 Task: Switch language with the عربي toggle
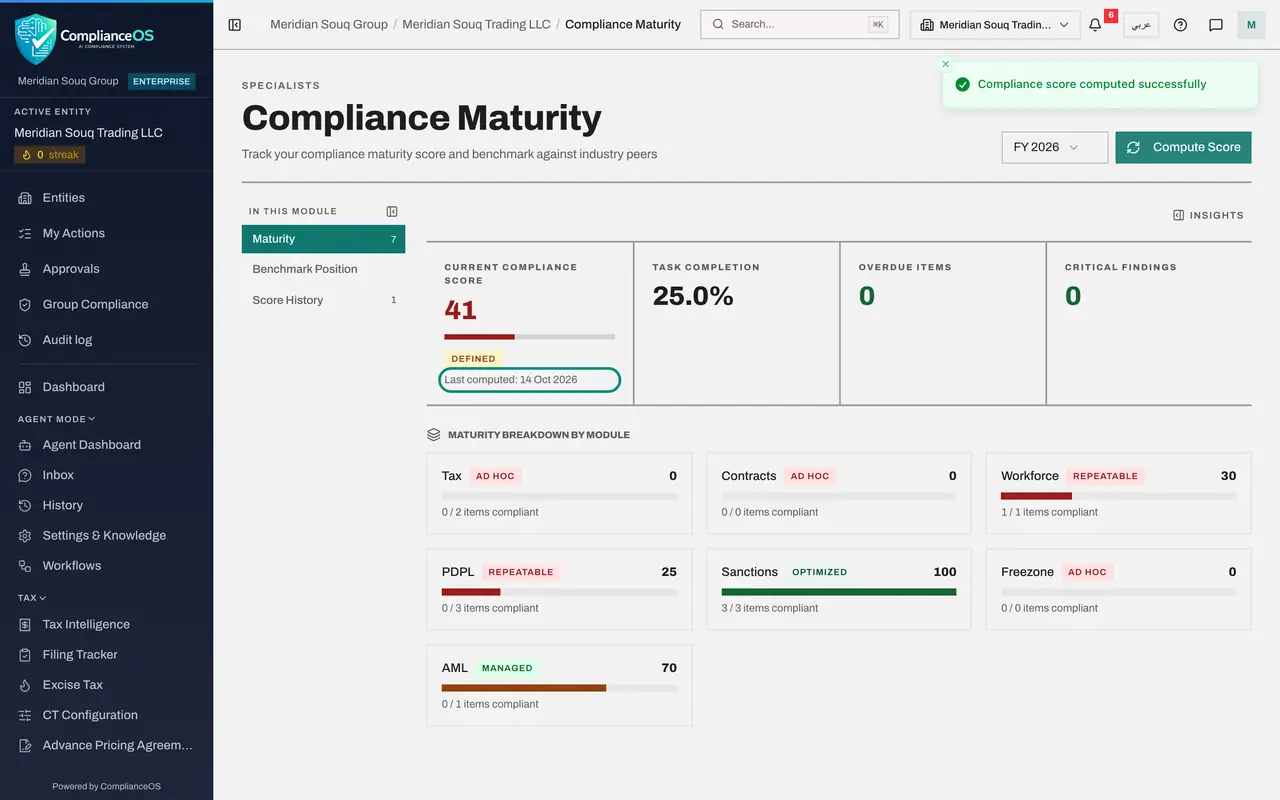coord(1141,25)
